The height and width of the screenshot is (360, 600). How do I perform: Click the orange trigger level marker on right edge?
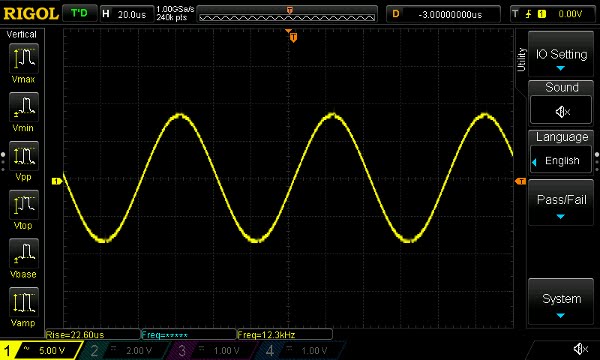520,181
